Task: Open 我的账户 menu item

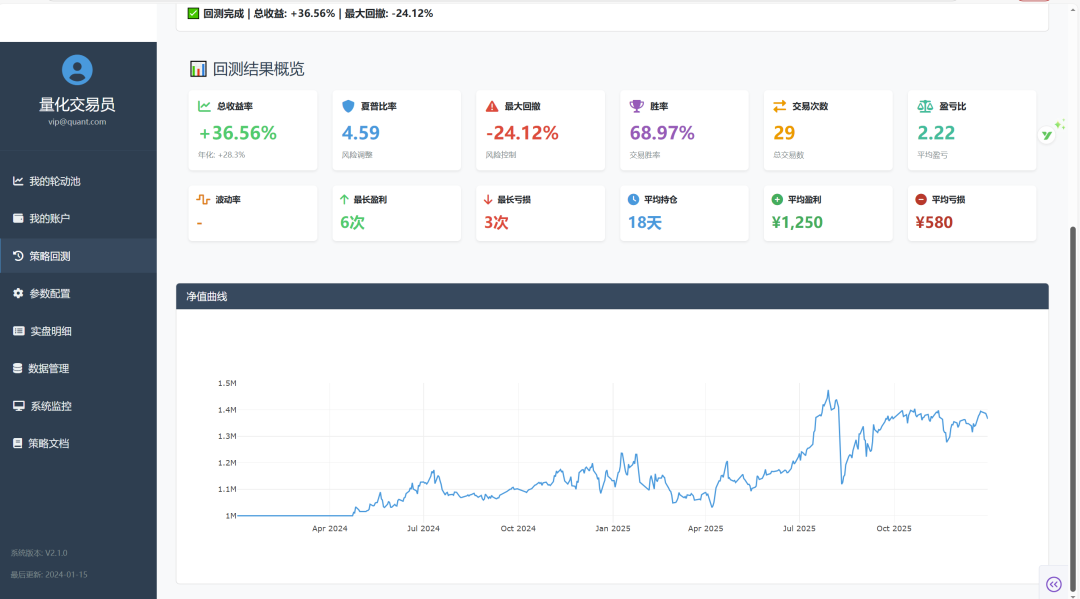Action: [x=49, y=218]
